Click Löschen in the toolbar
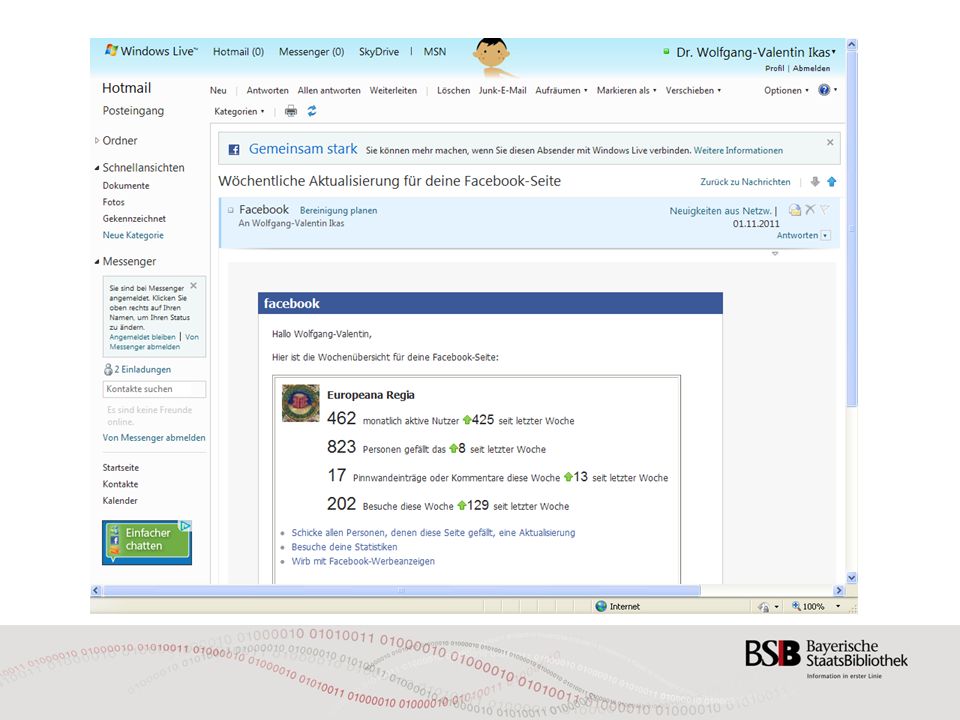Viewport: 960px width, 720px height. 454,90
